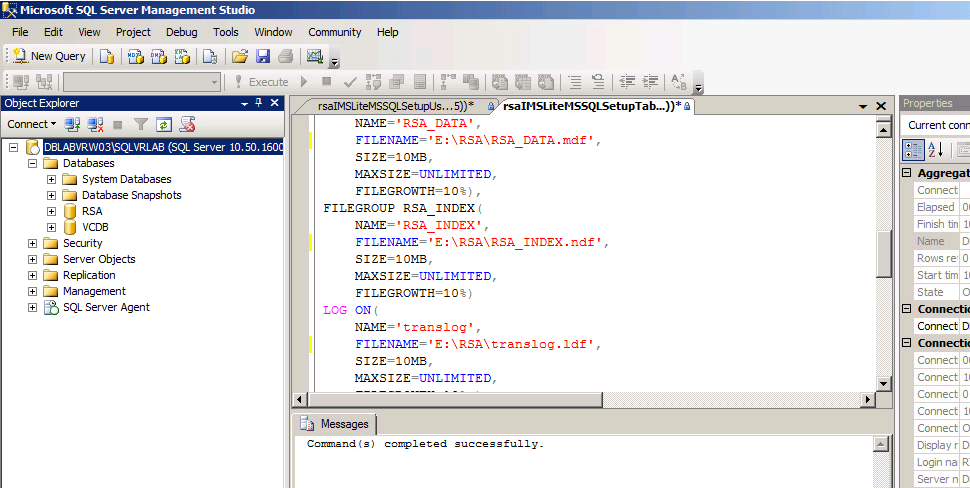Click the editor vertical scrollbar thumb
Viewport: 970px width, 488px height.
coord(885,253)
